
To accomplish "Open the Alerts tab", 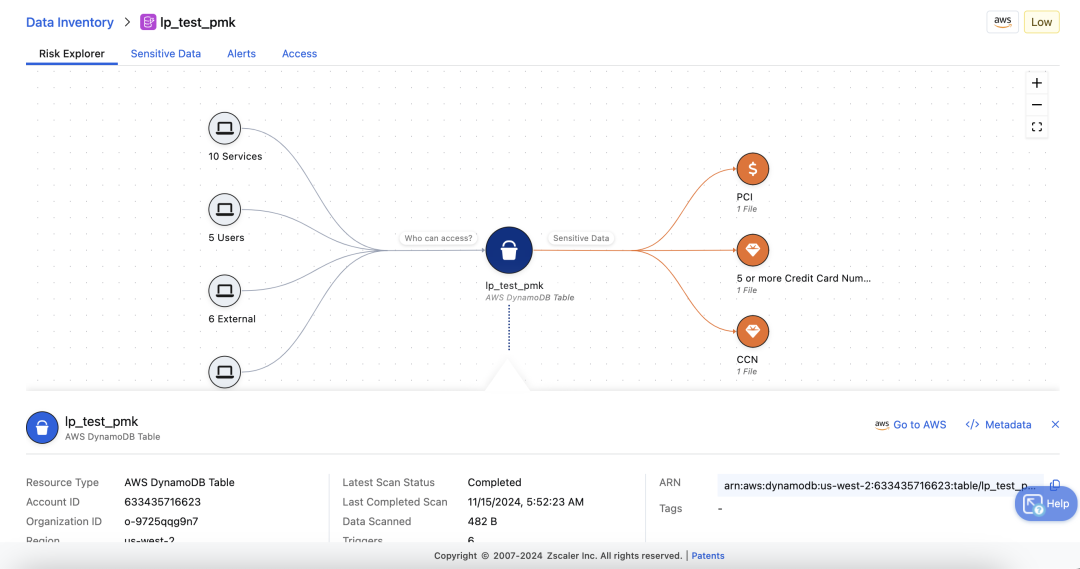I will coord(241,54).
